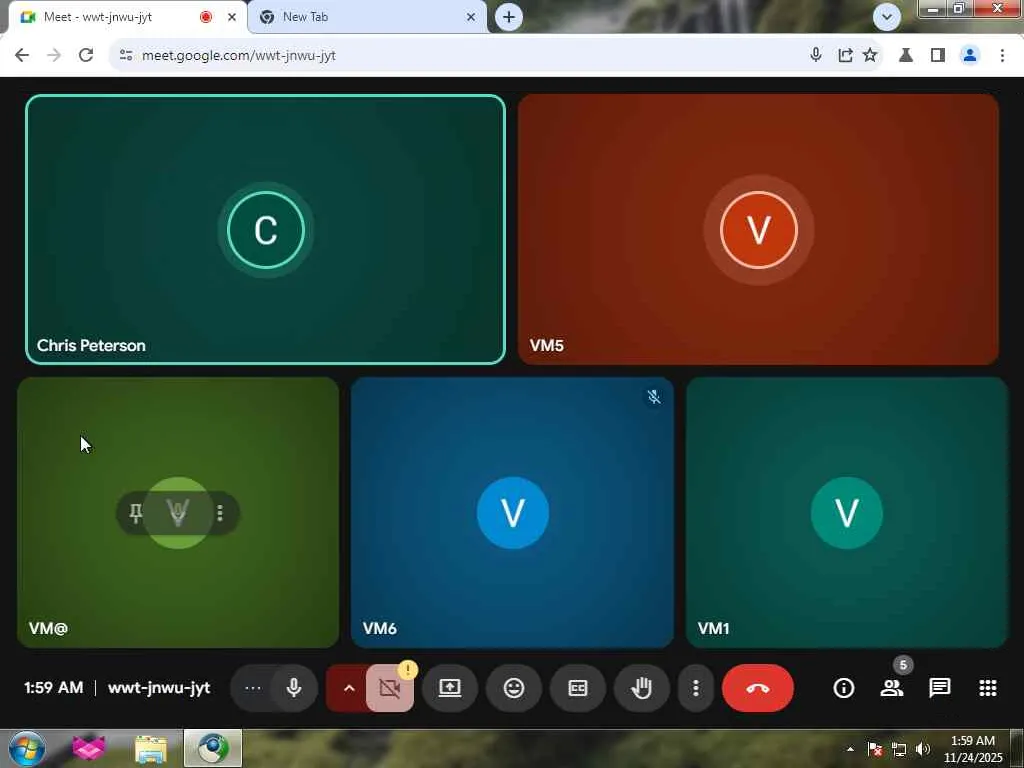Open meeting details info icon
Screen dimensions: 1024x768
[844, 688]
